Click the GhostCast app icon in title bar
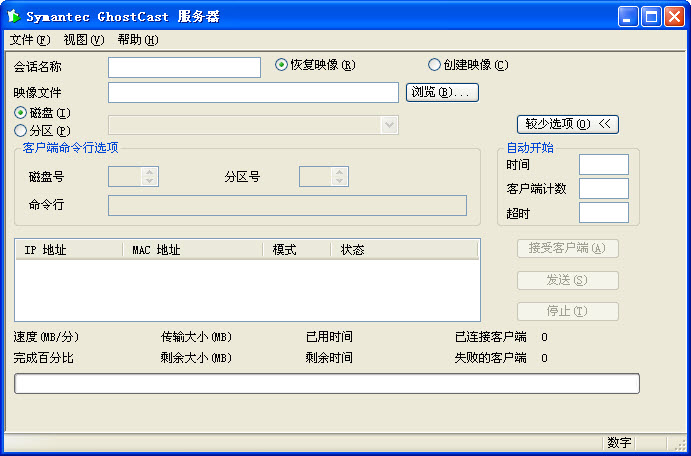The image size is (691, 456). point(14,17)
